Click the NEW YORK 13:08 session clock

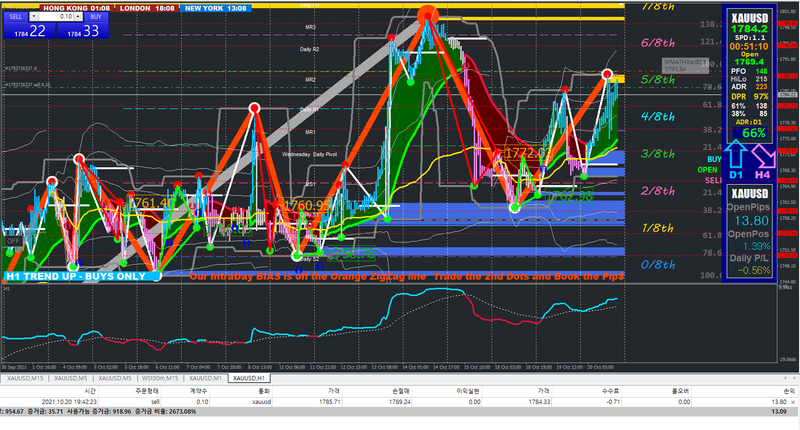click(215, 8)
